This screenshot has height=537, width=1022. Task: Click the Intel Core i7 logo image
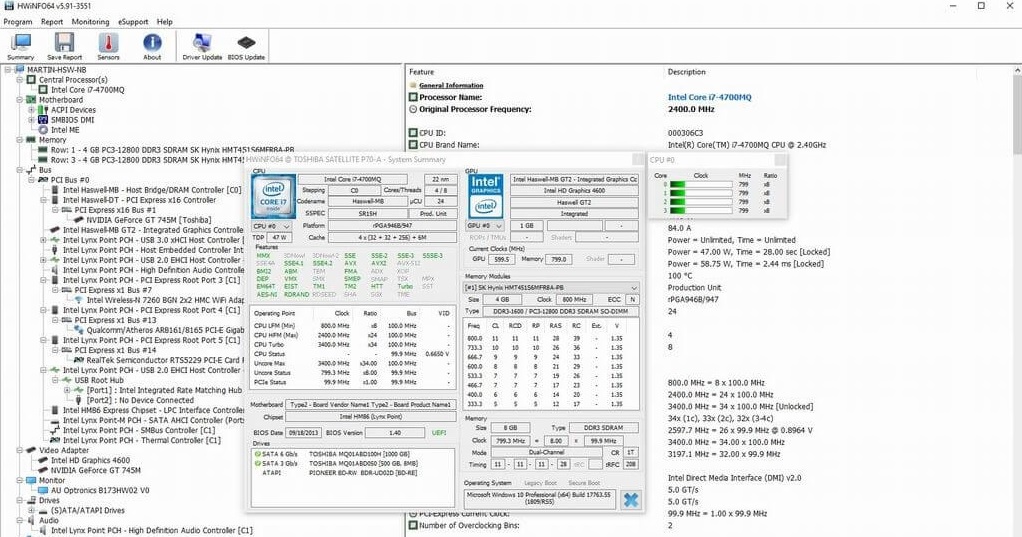[274, 197]
